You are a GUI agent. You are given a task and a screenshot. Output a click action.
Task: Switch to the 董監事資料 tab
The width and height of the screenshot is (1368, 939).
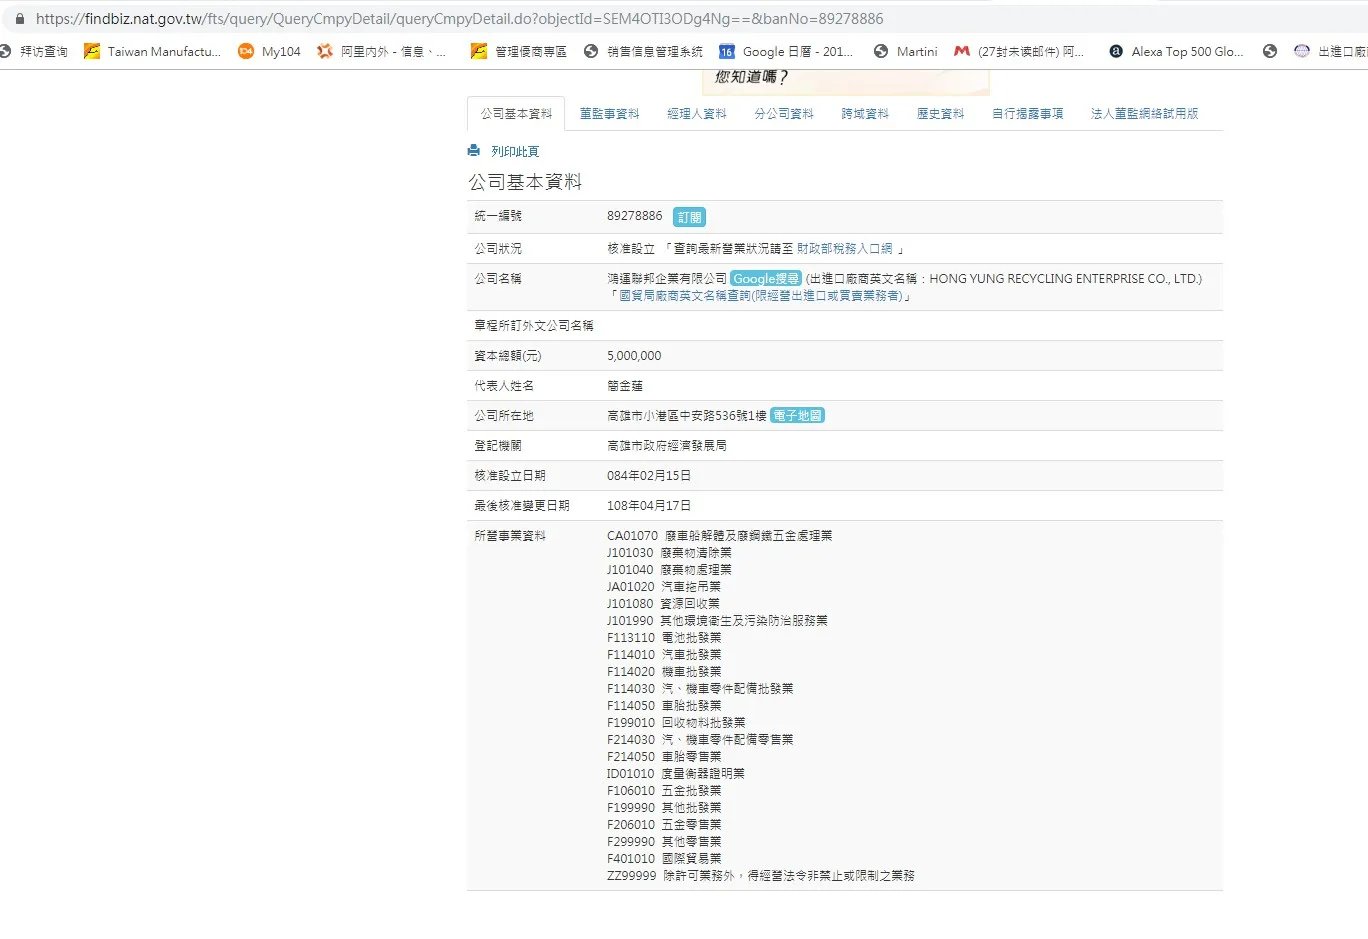(x=609, y=114)
